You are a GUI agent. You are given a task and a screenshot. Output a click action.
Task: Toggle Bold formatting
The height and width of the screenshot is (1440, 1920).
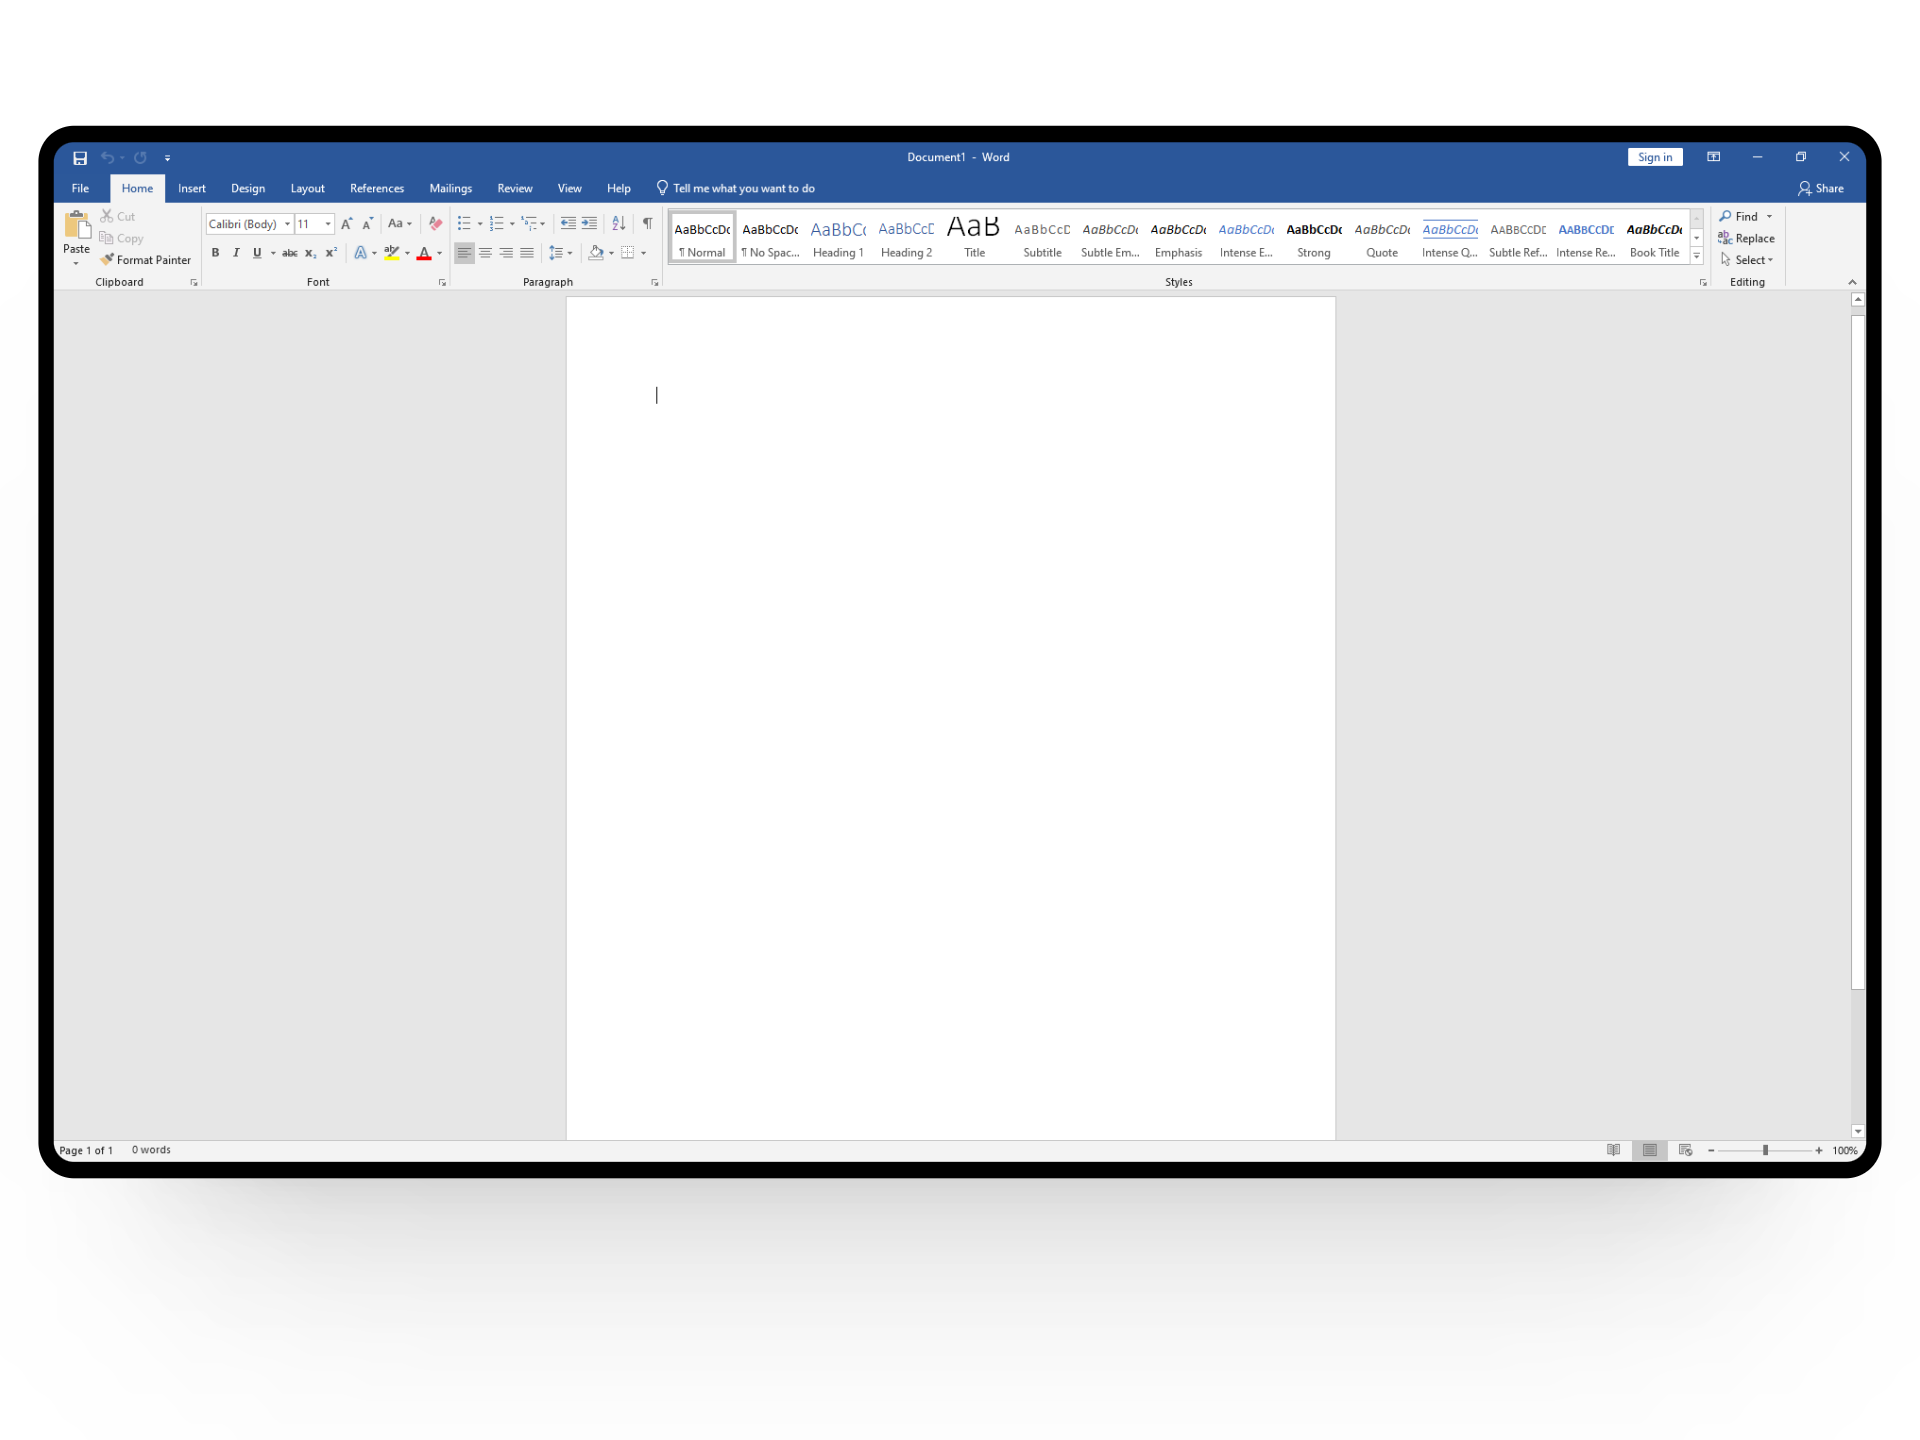point(215,254)
